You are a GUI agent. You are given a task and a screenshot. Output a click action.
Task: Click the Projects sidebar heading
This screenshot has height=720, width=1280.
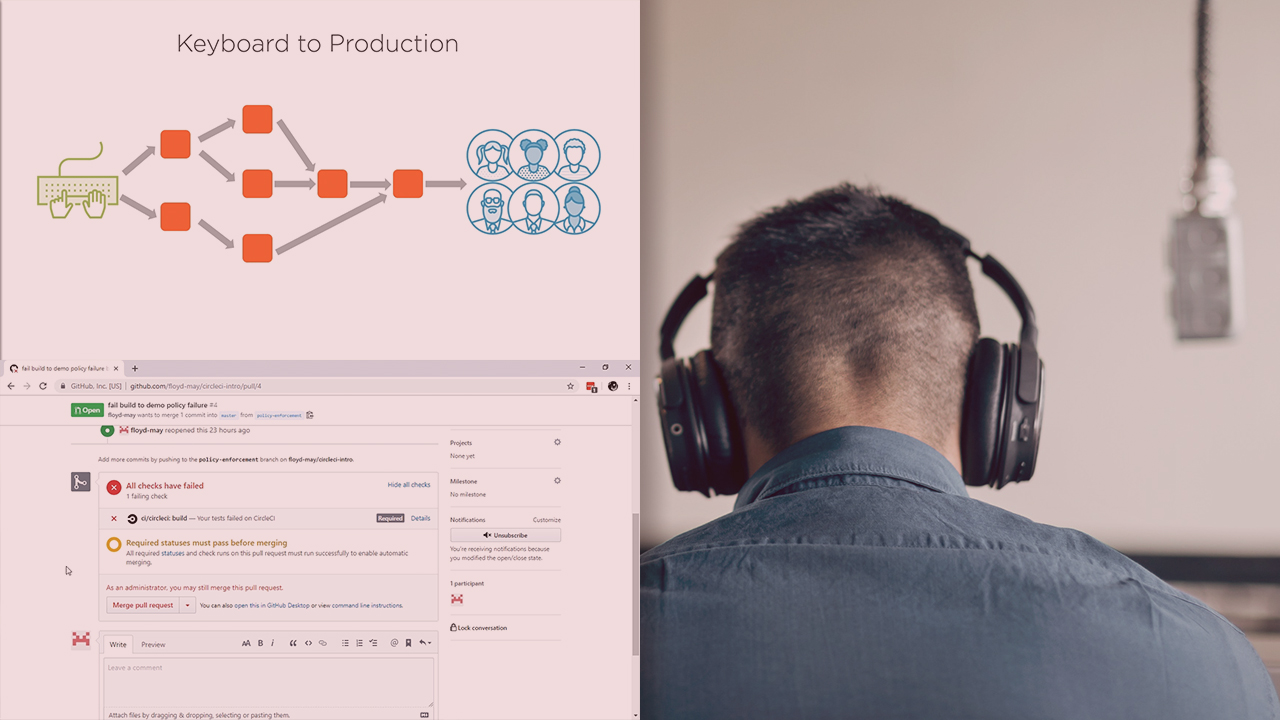[461, 442]
